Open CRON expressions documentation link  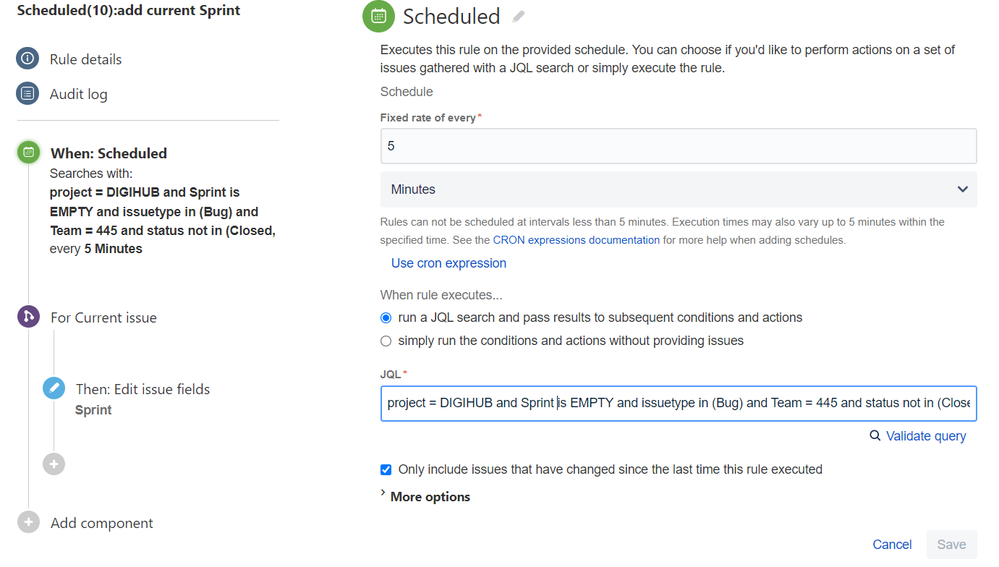click(576, 240)
